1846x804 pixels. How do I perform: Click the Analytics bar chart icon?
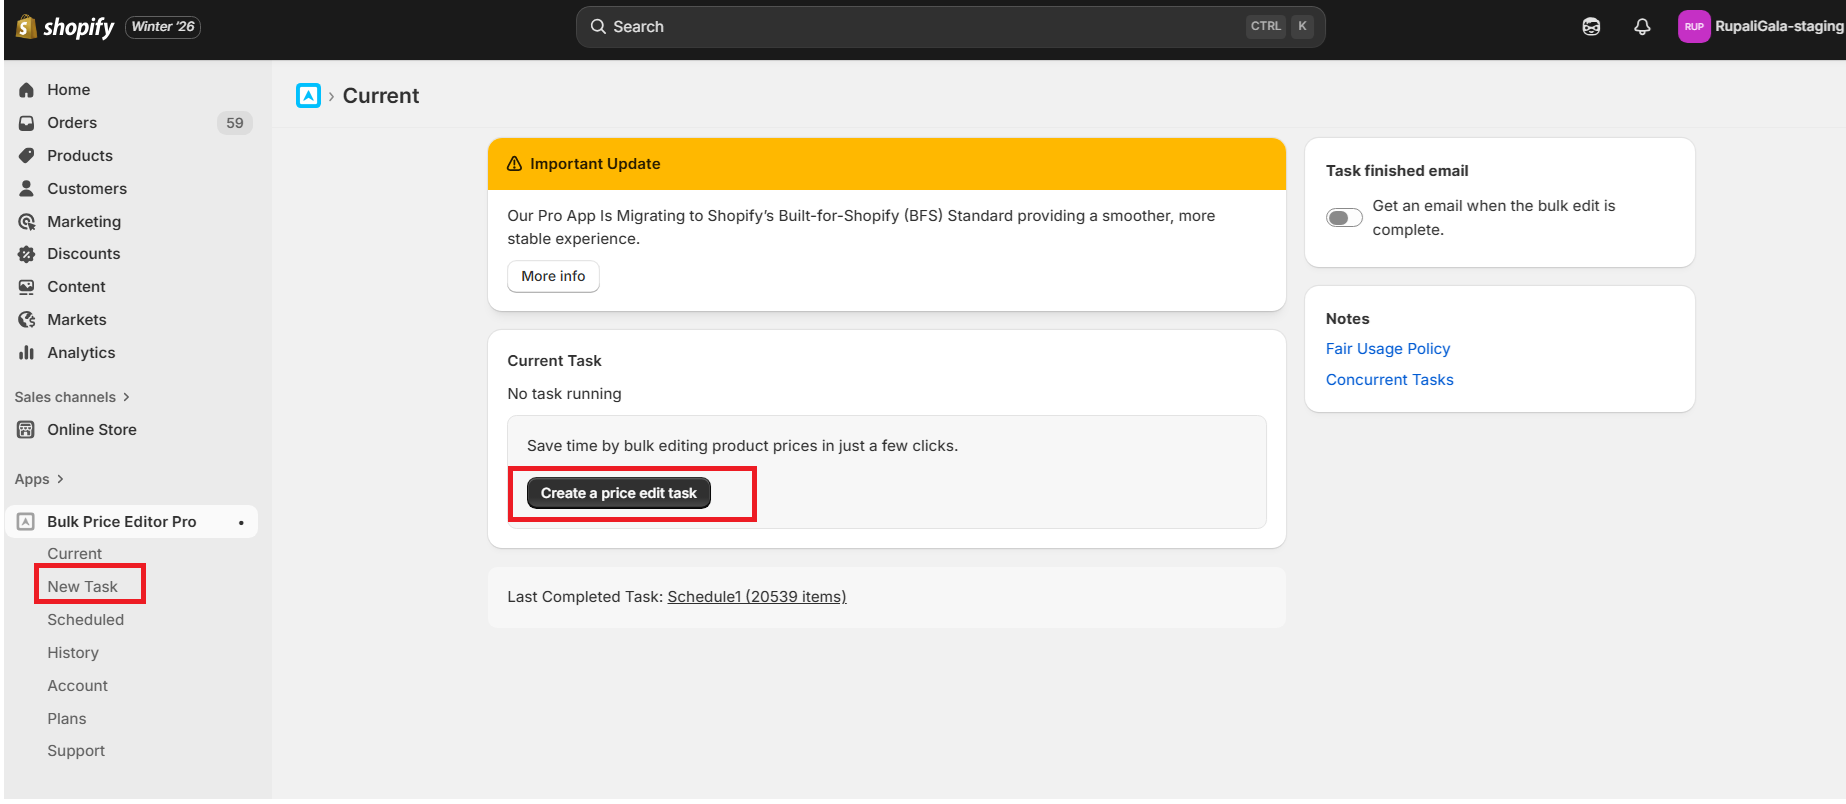(27, 353)
